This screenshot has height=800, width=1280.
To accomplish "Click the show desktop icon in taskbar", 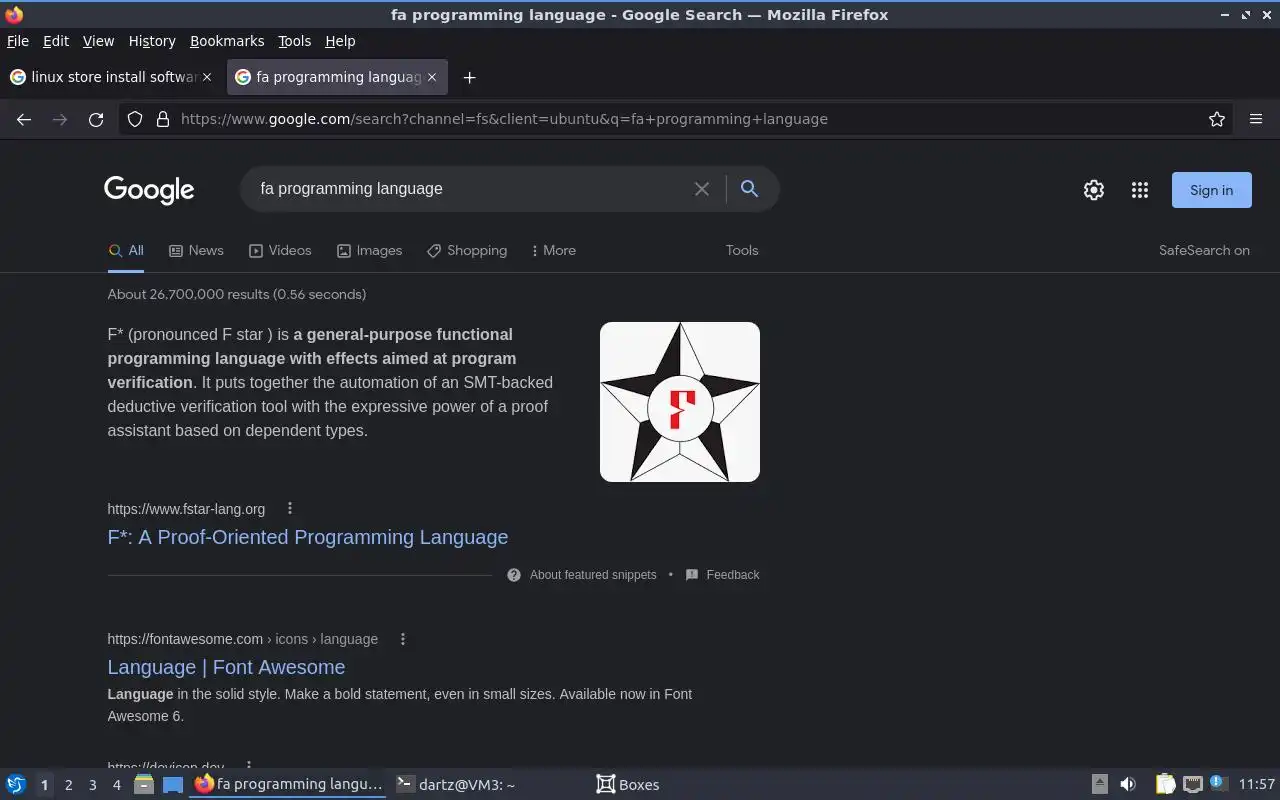I will click(x=173, y=785).
